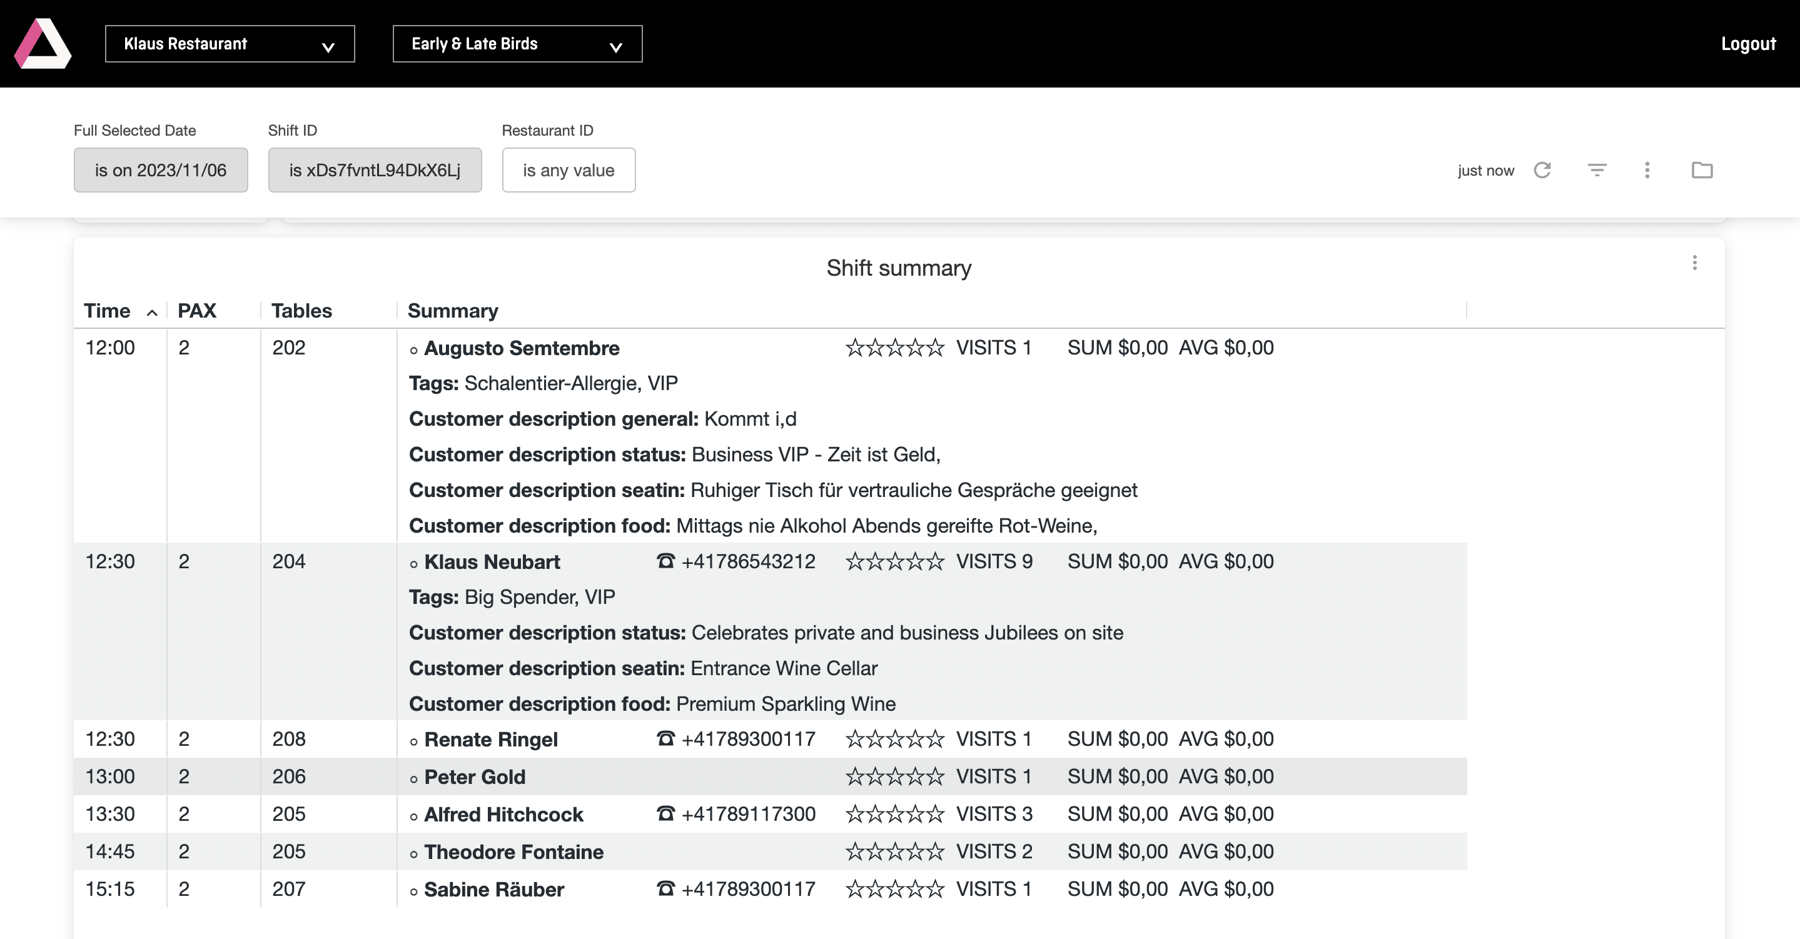
Task: Open the folder icon in toolbar
Action: (1702, 170)
